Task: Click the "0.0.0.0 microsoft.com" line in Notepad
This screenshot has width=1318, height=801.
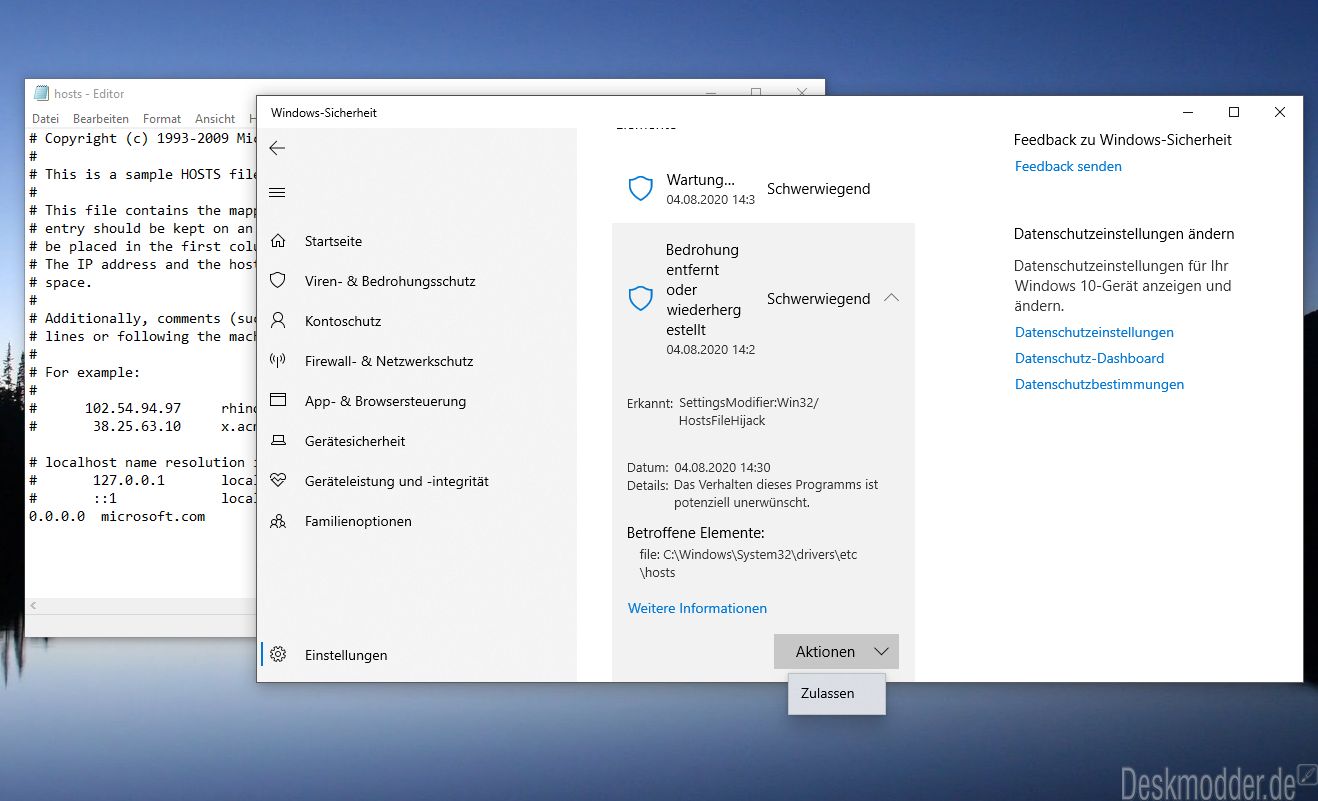Action: point(117,516)
